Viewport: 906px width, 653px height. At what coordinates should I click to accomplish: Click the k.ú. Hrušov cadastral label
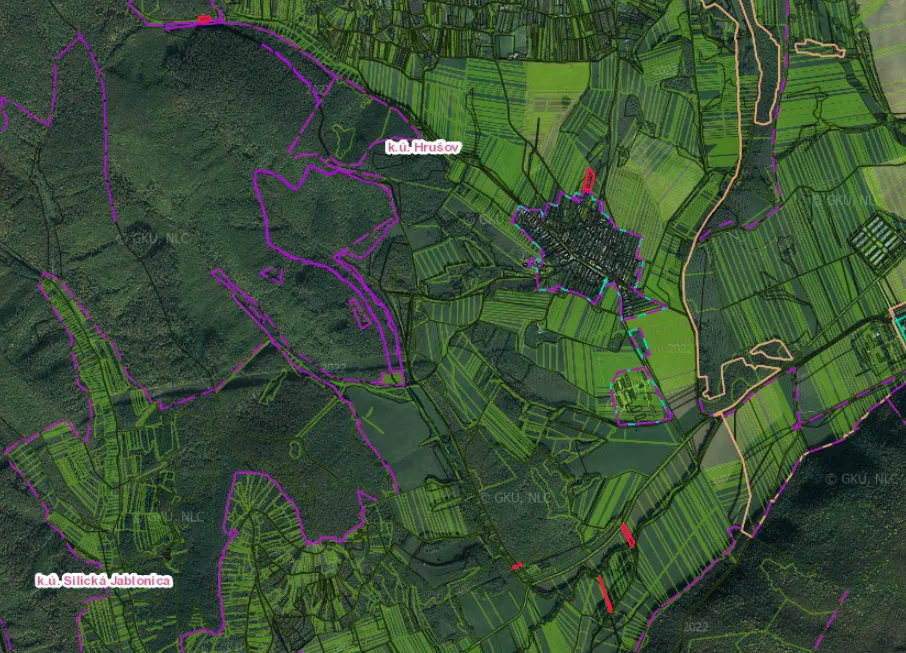[x=424, y=147]
